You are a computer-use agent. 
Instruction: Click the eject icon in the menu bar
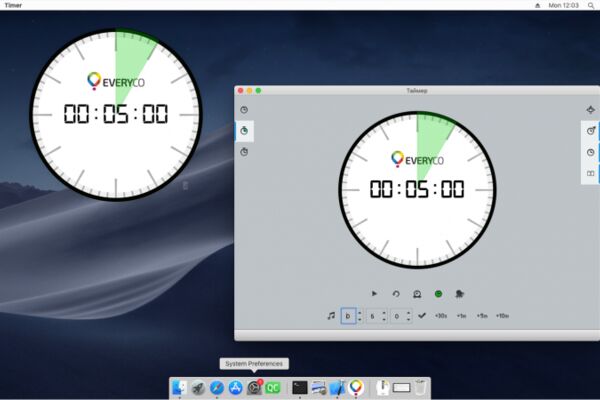pos(538,5)
